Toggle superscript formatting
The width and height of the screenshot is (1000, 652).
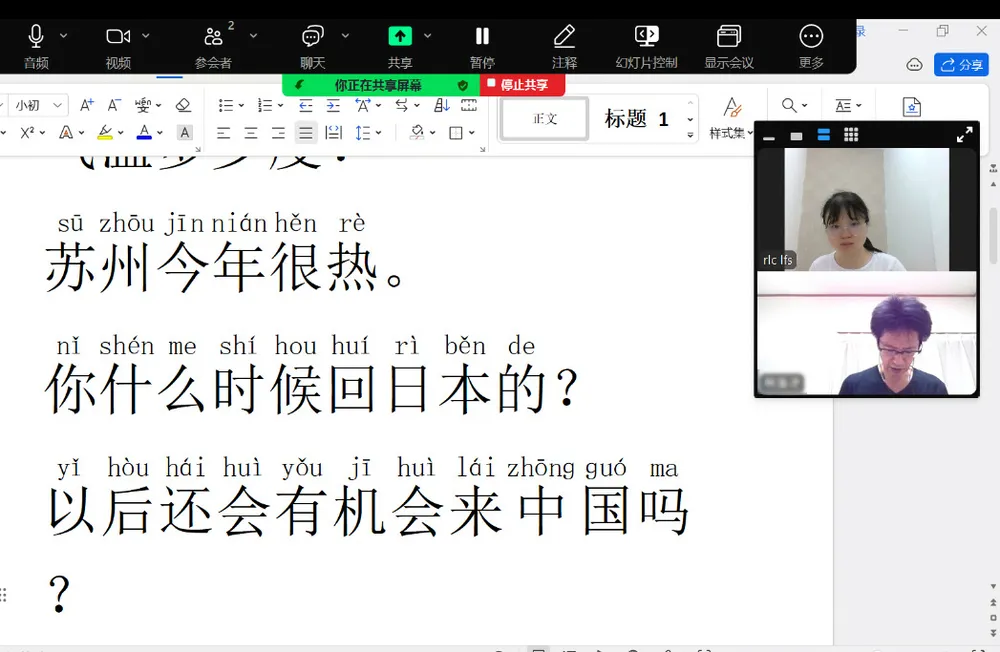coord(27,132)
